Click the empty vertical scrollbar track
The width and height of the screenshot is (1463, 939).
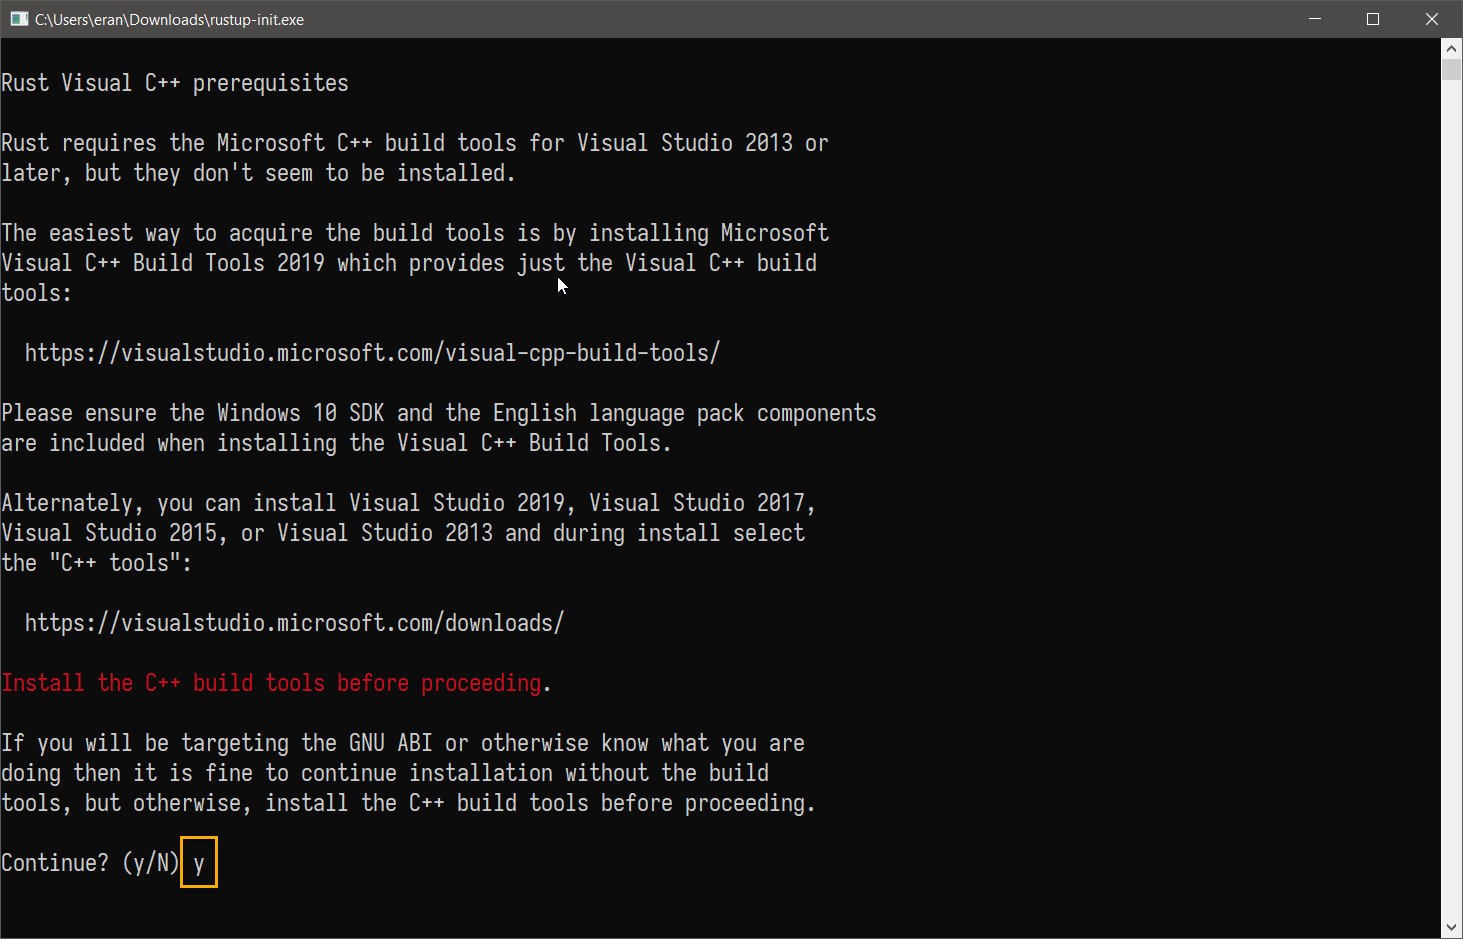(x=1451, y=500)
